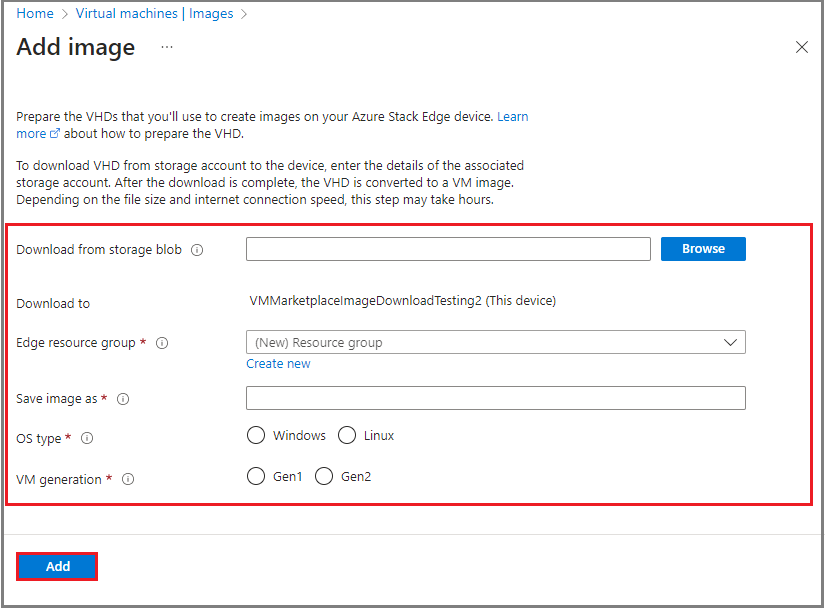This screenshot has width=825, height=608.
Task: Navigate to Home via the breadcrumb
Action: pos(35,13)
